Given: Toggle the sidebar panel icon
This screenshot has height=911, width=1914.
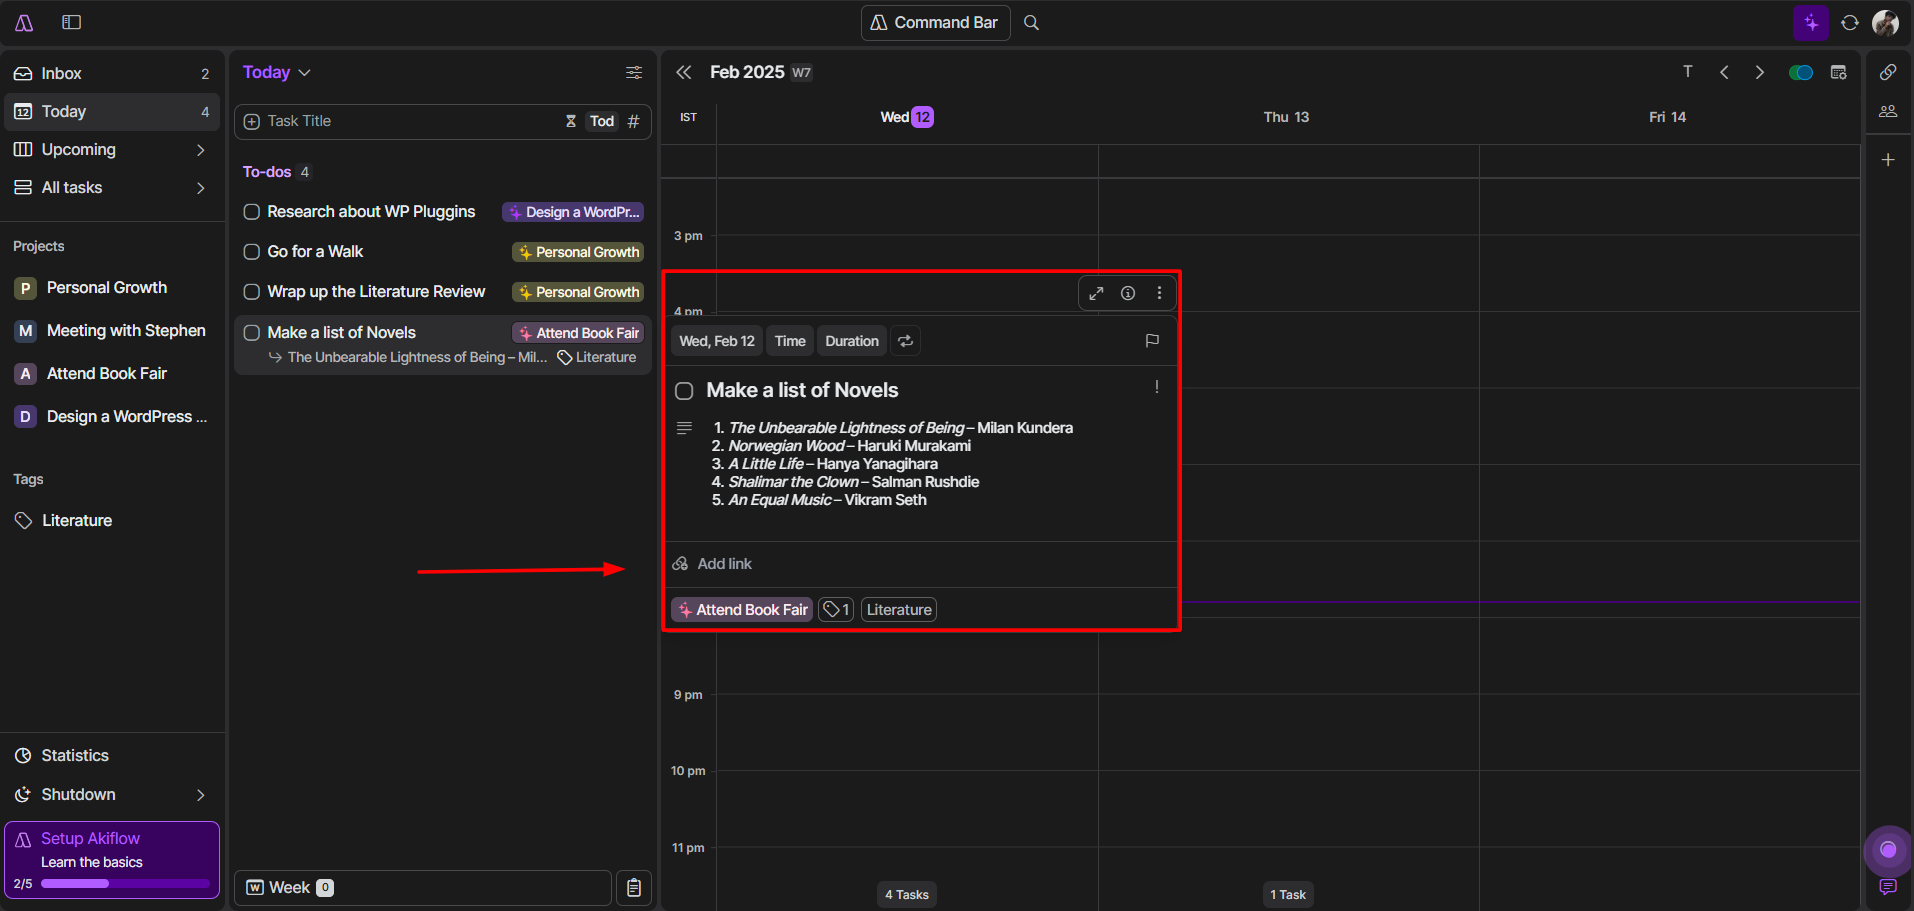Looking at the screenshot, I should tap(71, 22).
